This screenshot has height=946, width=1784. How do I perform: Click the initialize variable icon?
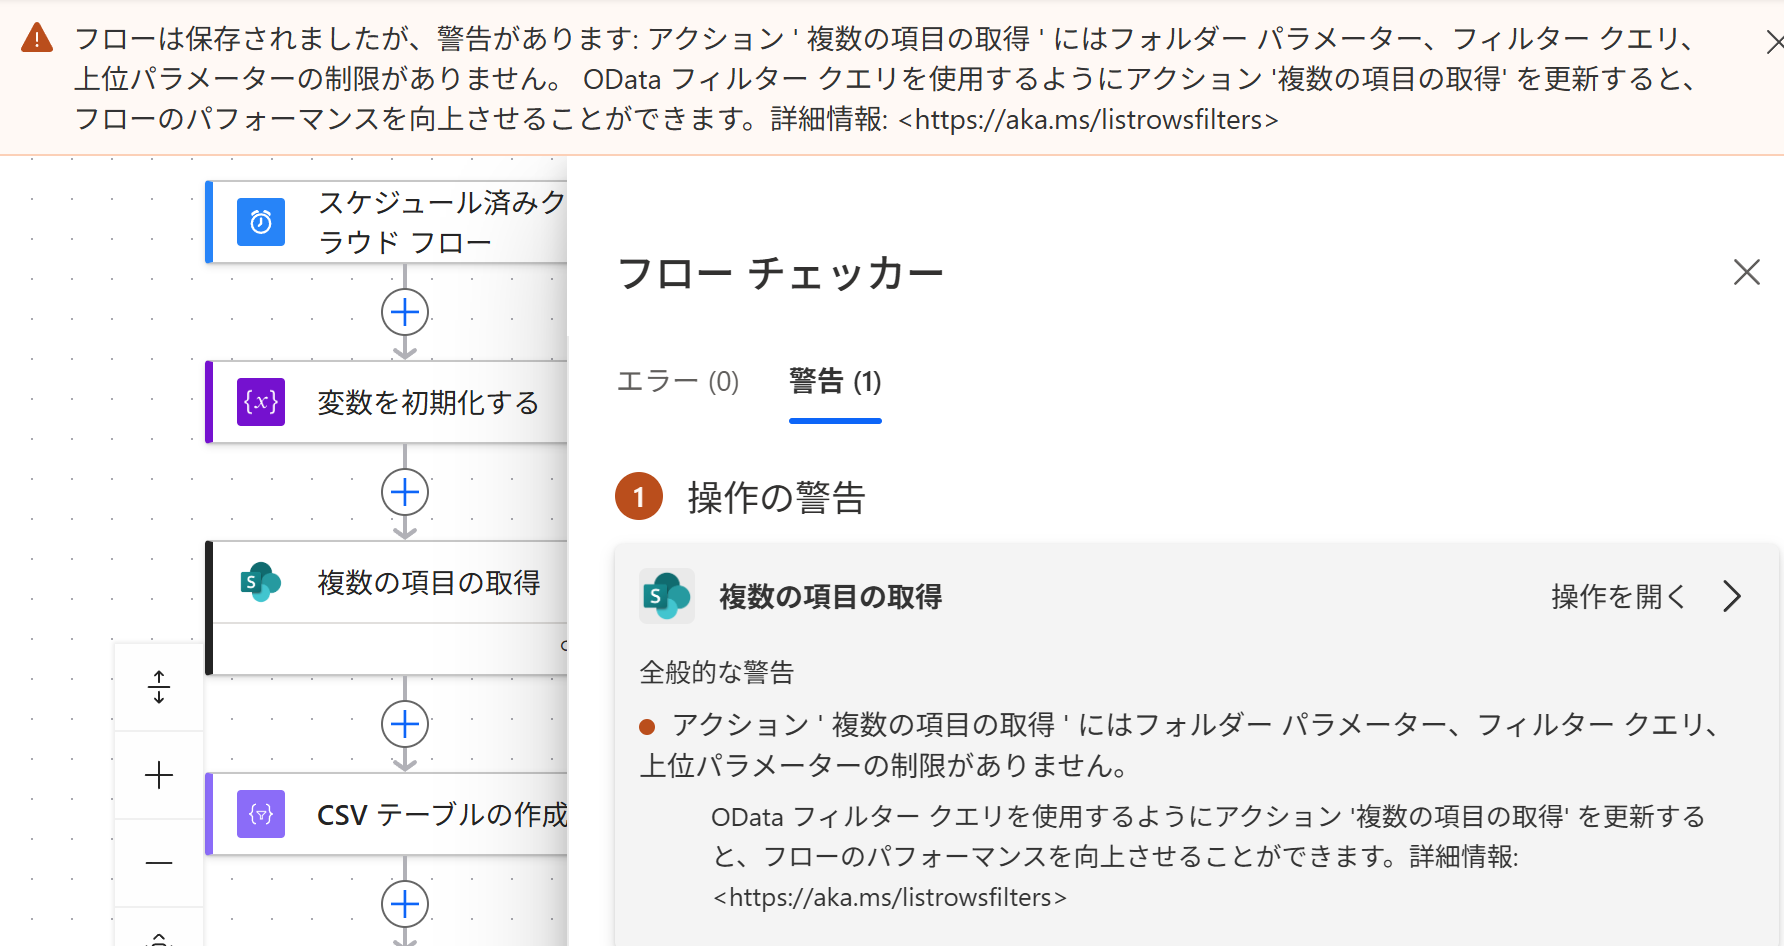tap(261, 402)
